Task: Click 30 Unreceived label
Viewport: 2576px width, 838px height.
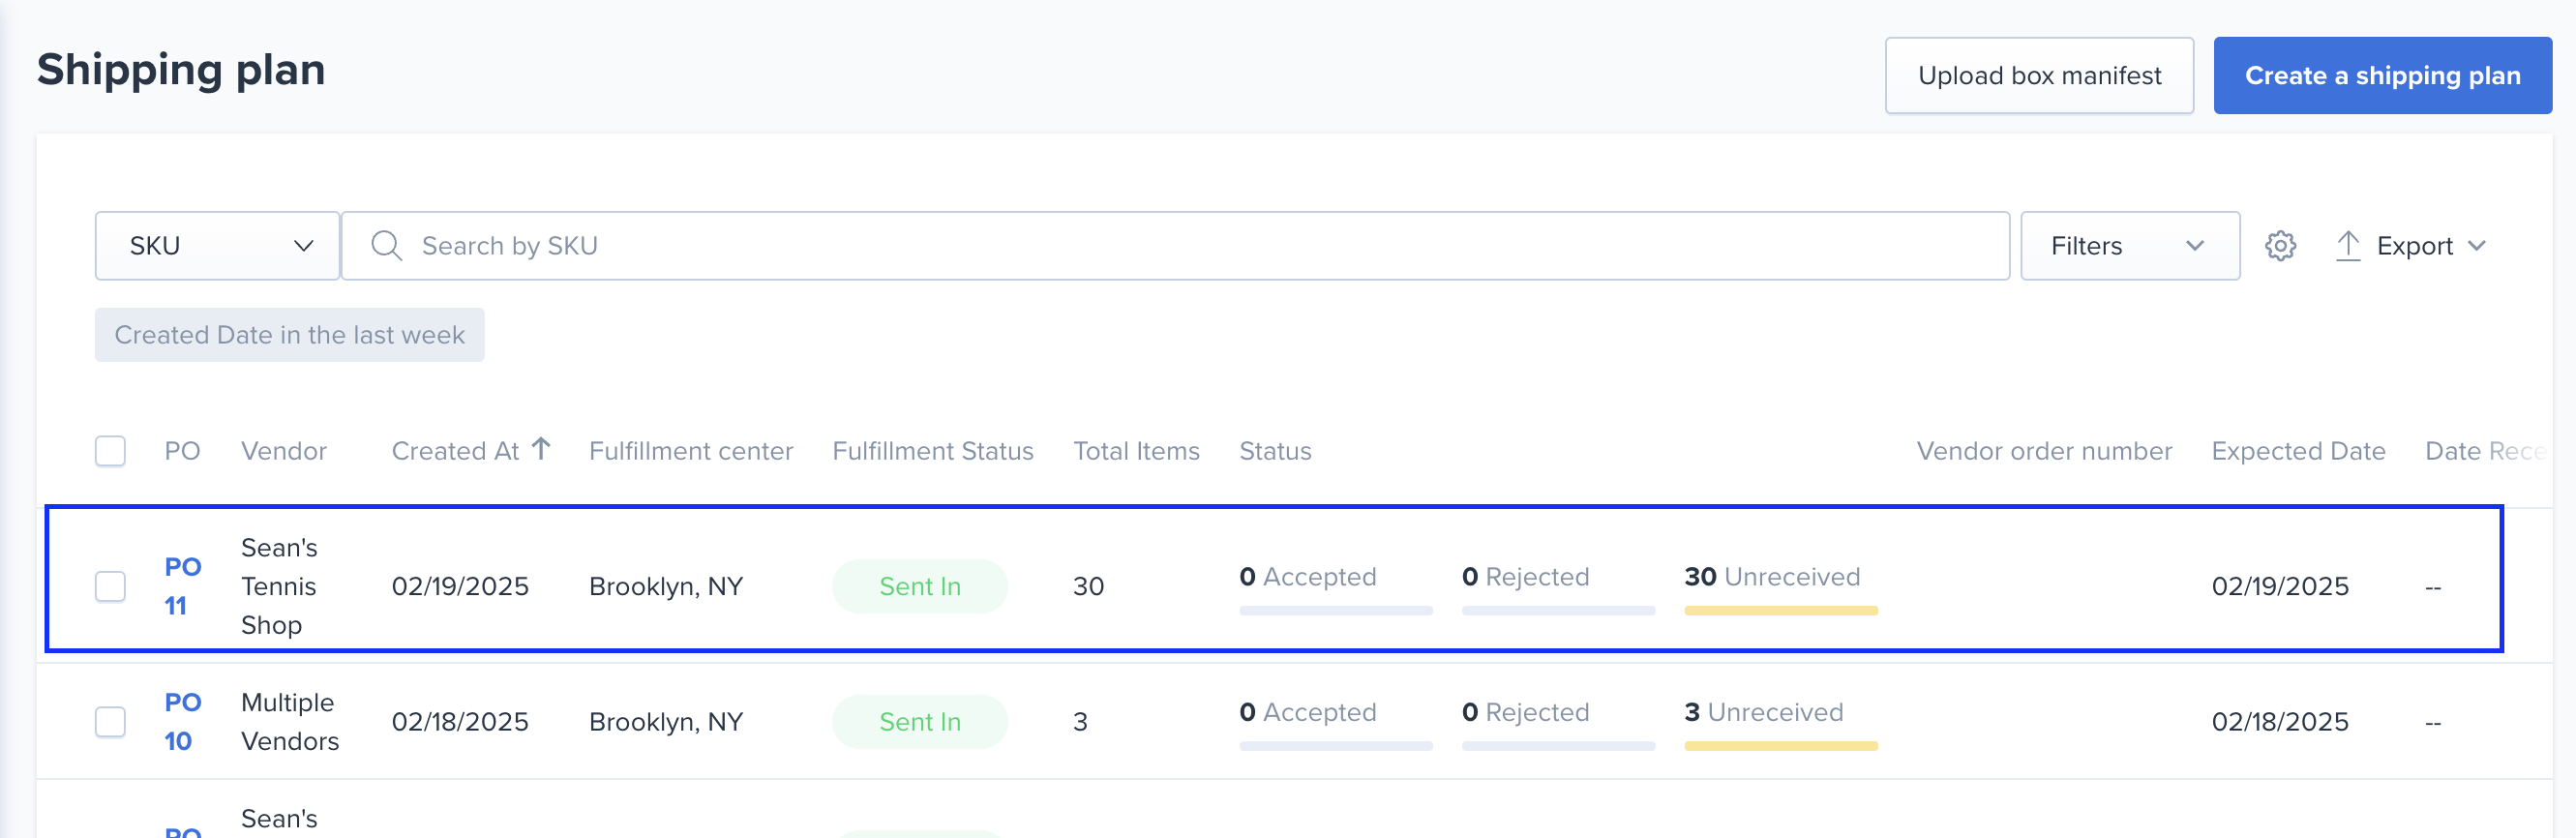Action: point(1772,577)
